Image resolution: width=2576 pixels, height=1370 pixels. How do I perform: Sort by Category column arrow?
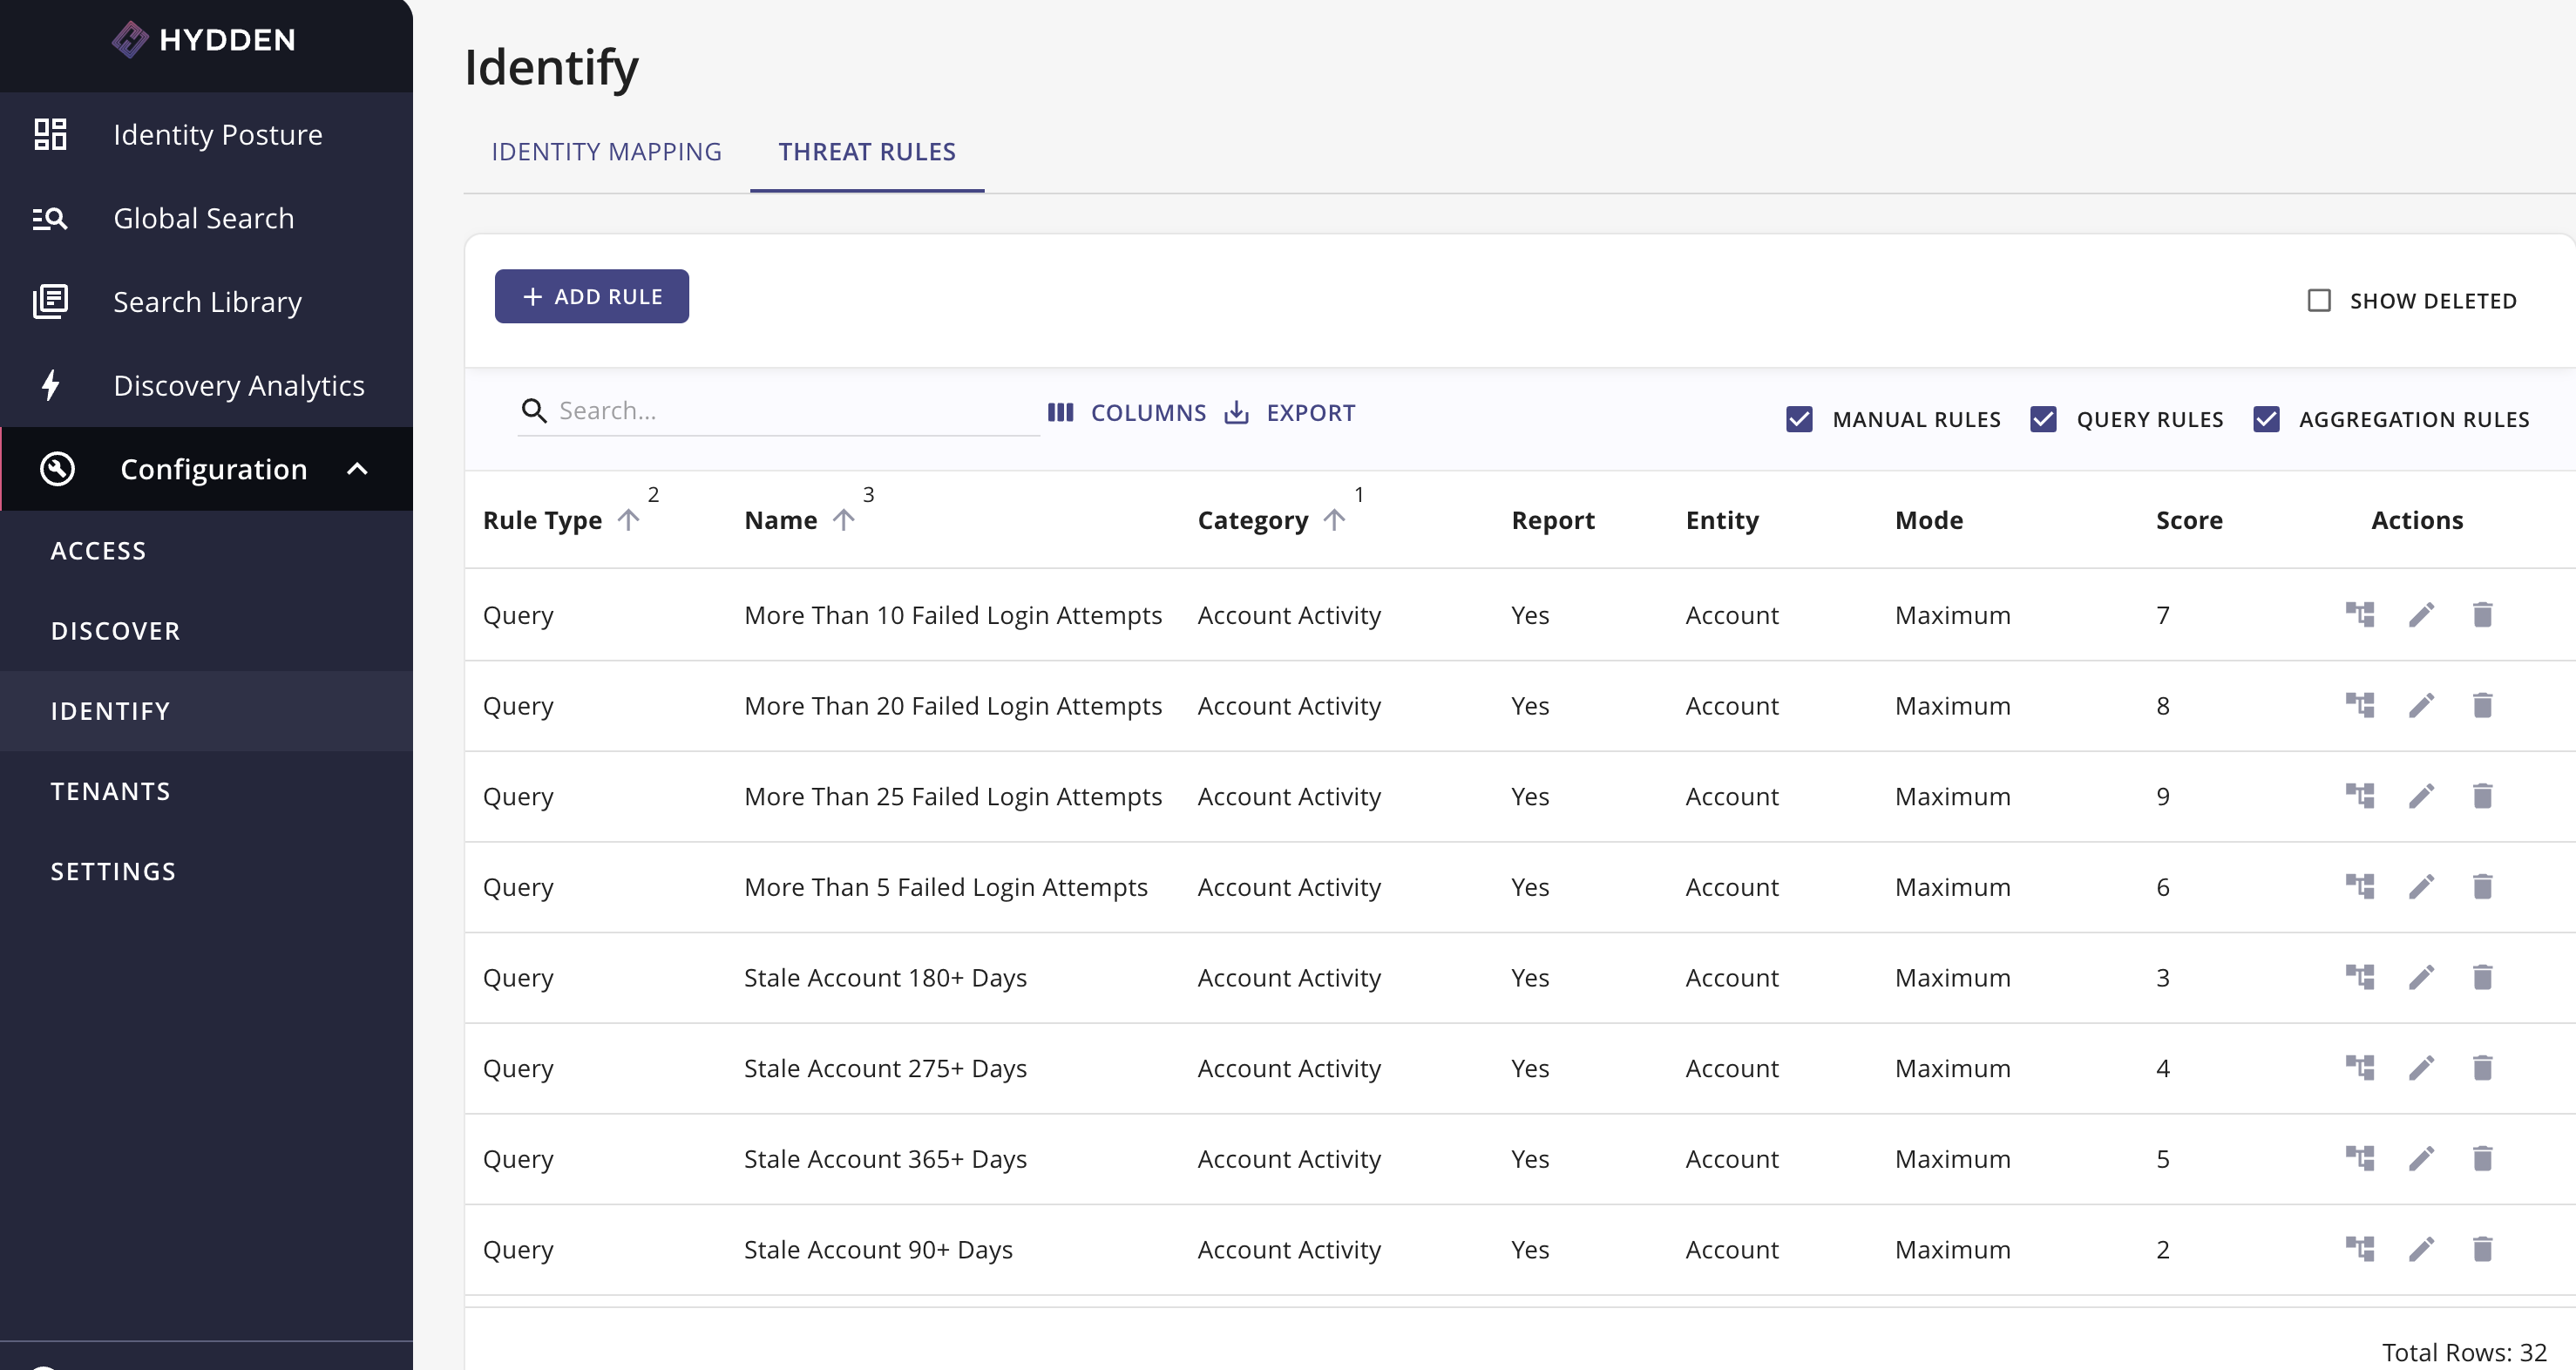[x=1334, y=520]
